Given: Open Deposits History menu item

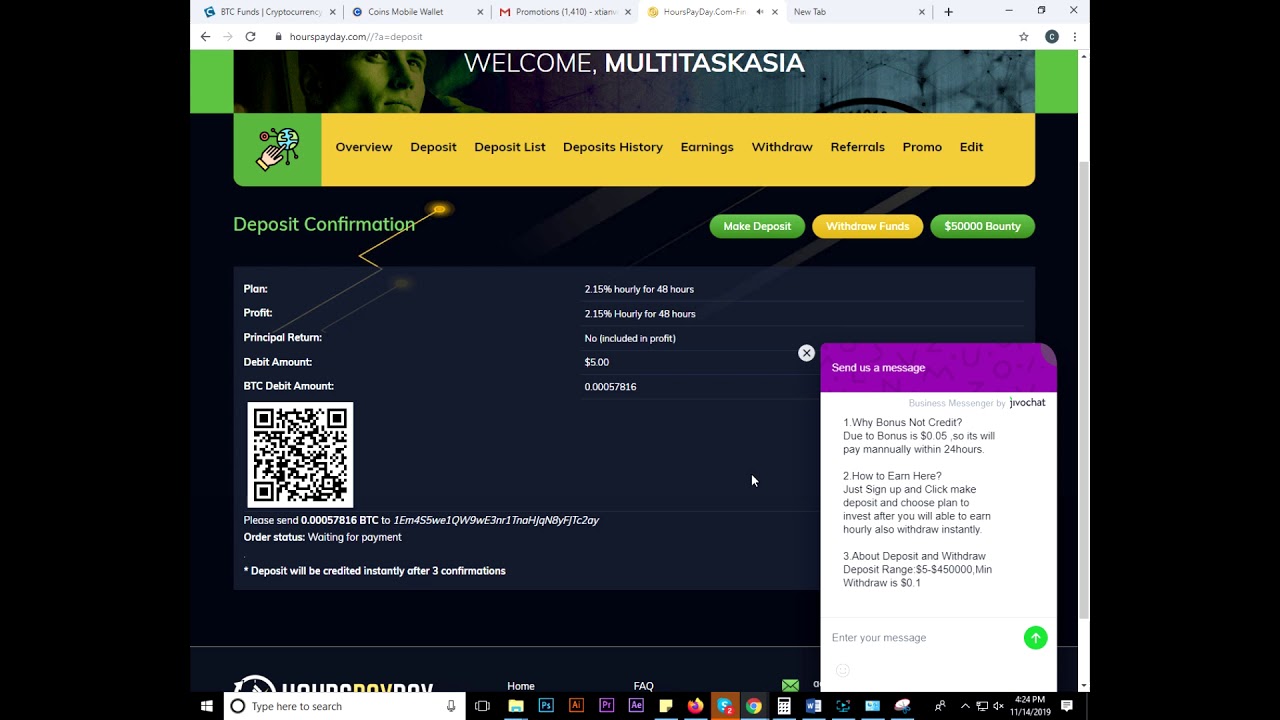Looking at the screenshot, I should (613, 147).
